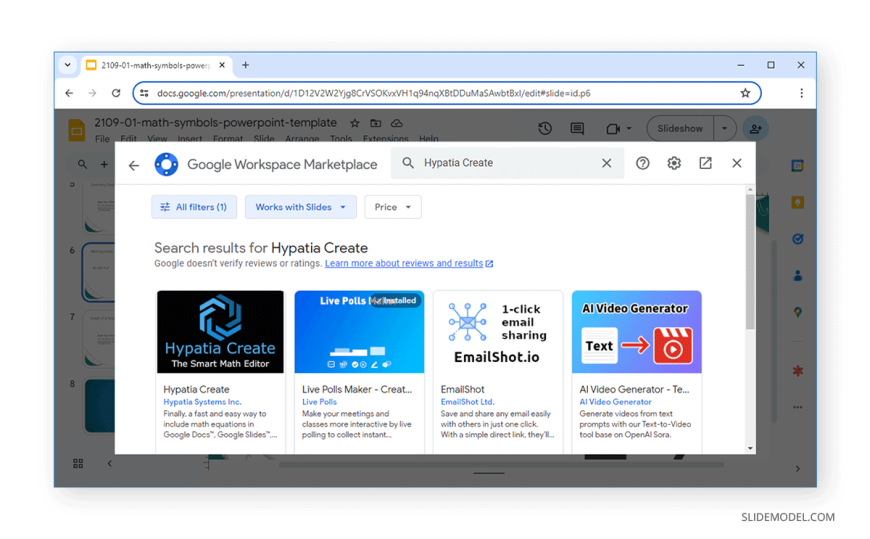Open the Hypatia Create app card image
The width and height of the screenshot is (870, 539).
pos(220,332)
